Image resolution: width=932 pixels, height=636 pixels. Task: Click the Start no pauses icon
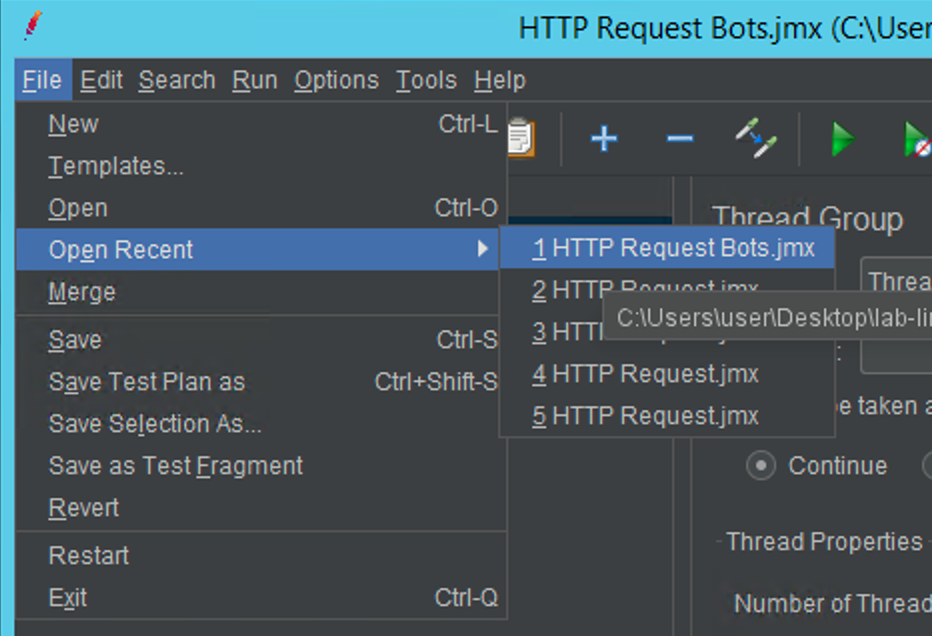click(x=917, y=139)
